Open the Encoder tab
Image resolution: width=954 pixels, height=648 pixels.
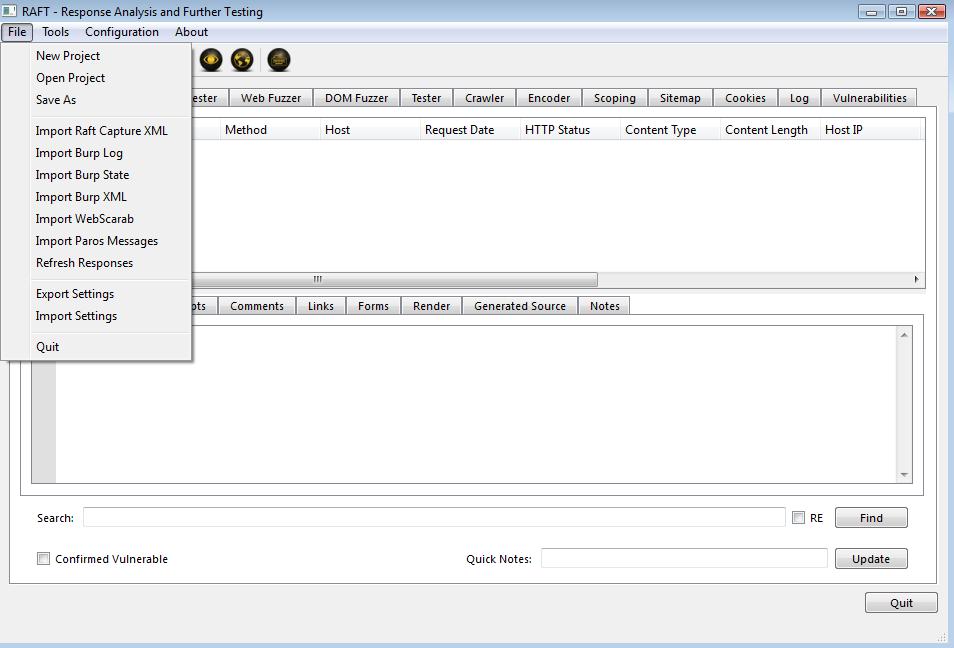tap(549, 98)
